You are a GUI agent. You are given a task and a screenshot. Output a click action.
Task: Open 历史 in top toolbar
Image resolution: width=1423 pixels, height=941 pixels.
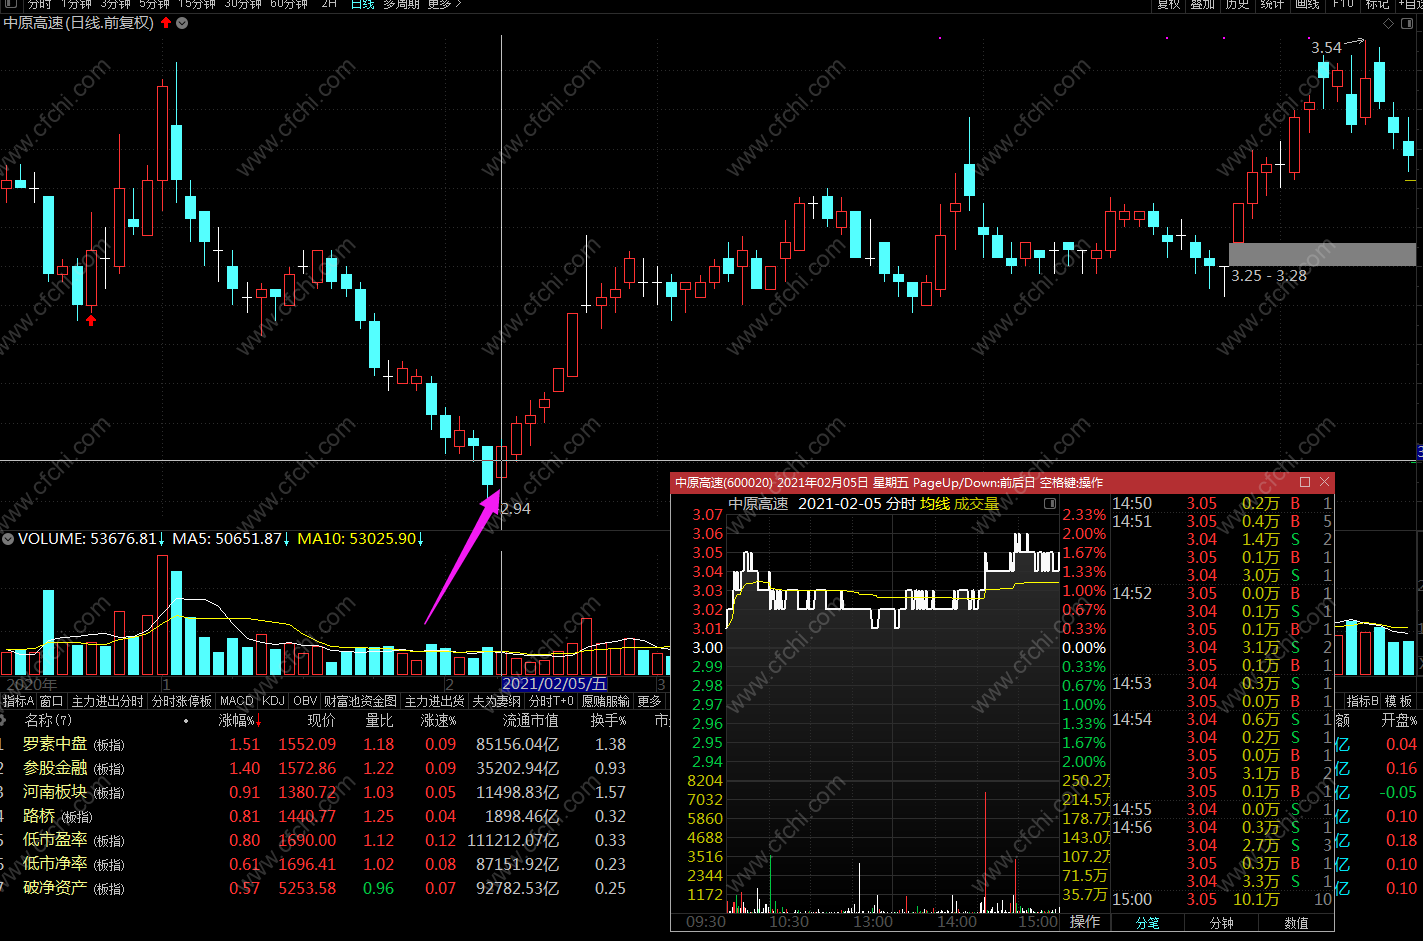pyautogui.click(x=1238, y=4)
